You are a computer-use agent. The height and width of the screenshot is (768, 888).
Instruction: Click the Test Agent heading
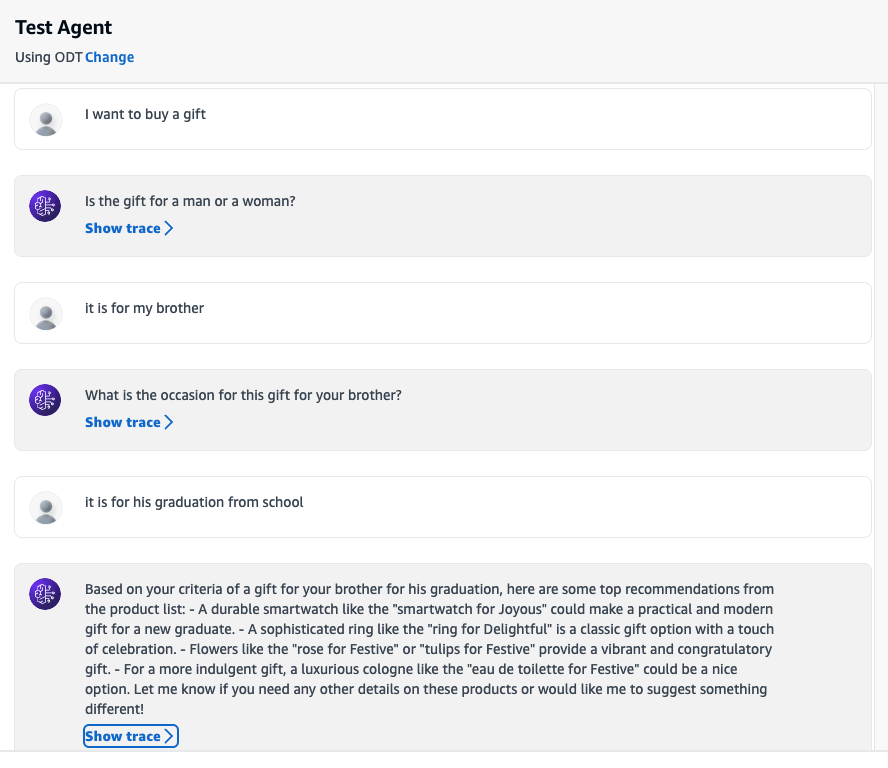(64, 28)
